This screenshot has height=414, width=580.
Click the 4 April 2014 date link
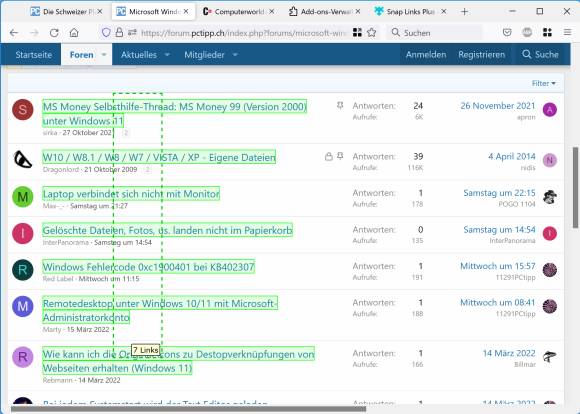[x=512, y=156]
